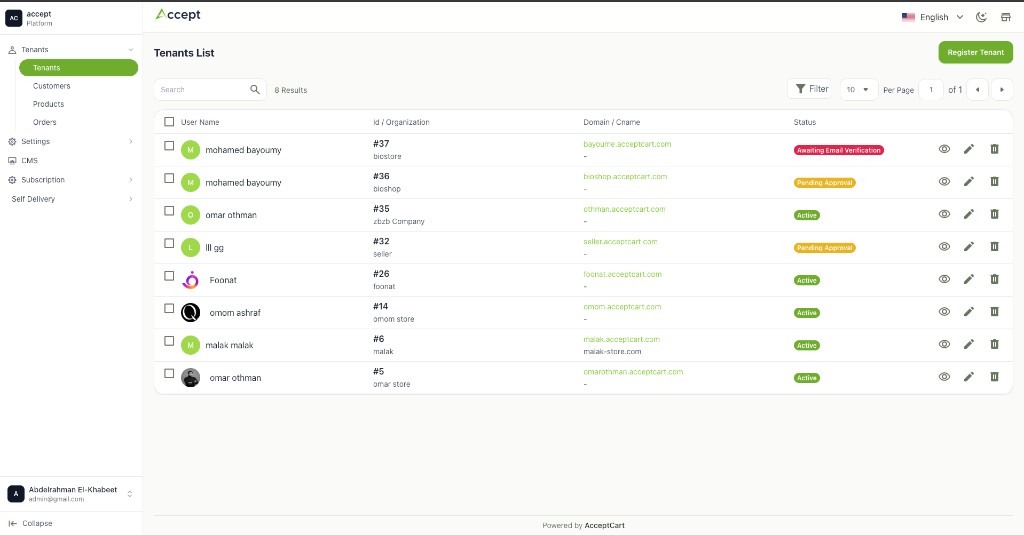The height and width of the screenshot is (535, 1024).
Task: Click the Register Tenant button
Action: [x=976, y=52]
